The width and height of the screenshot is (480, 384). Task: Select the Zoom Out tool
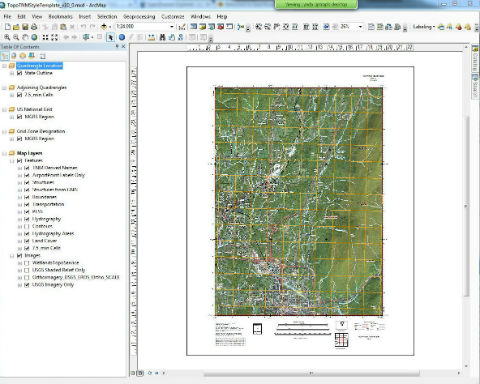pyautogui.click(x=16, y=37)
